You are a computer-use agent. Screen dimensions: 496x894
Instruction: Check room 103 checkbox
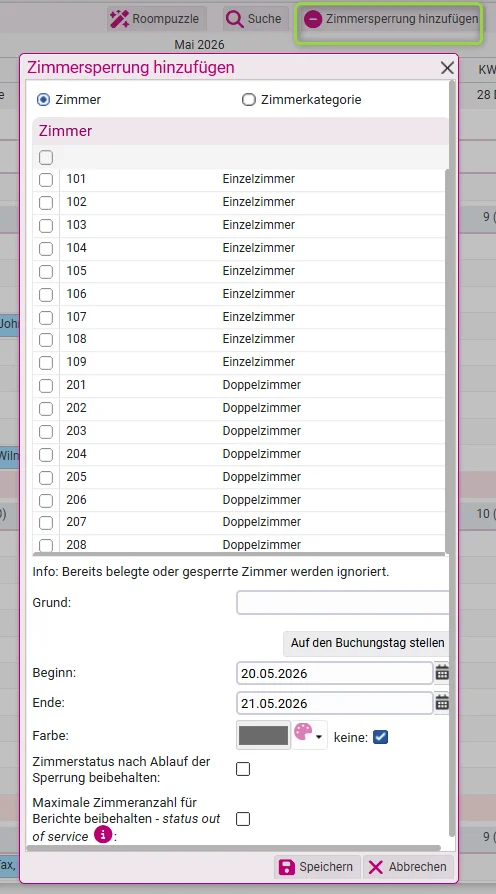[46, 226]
